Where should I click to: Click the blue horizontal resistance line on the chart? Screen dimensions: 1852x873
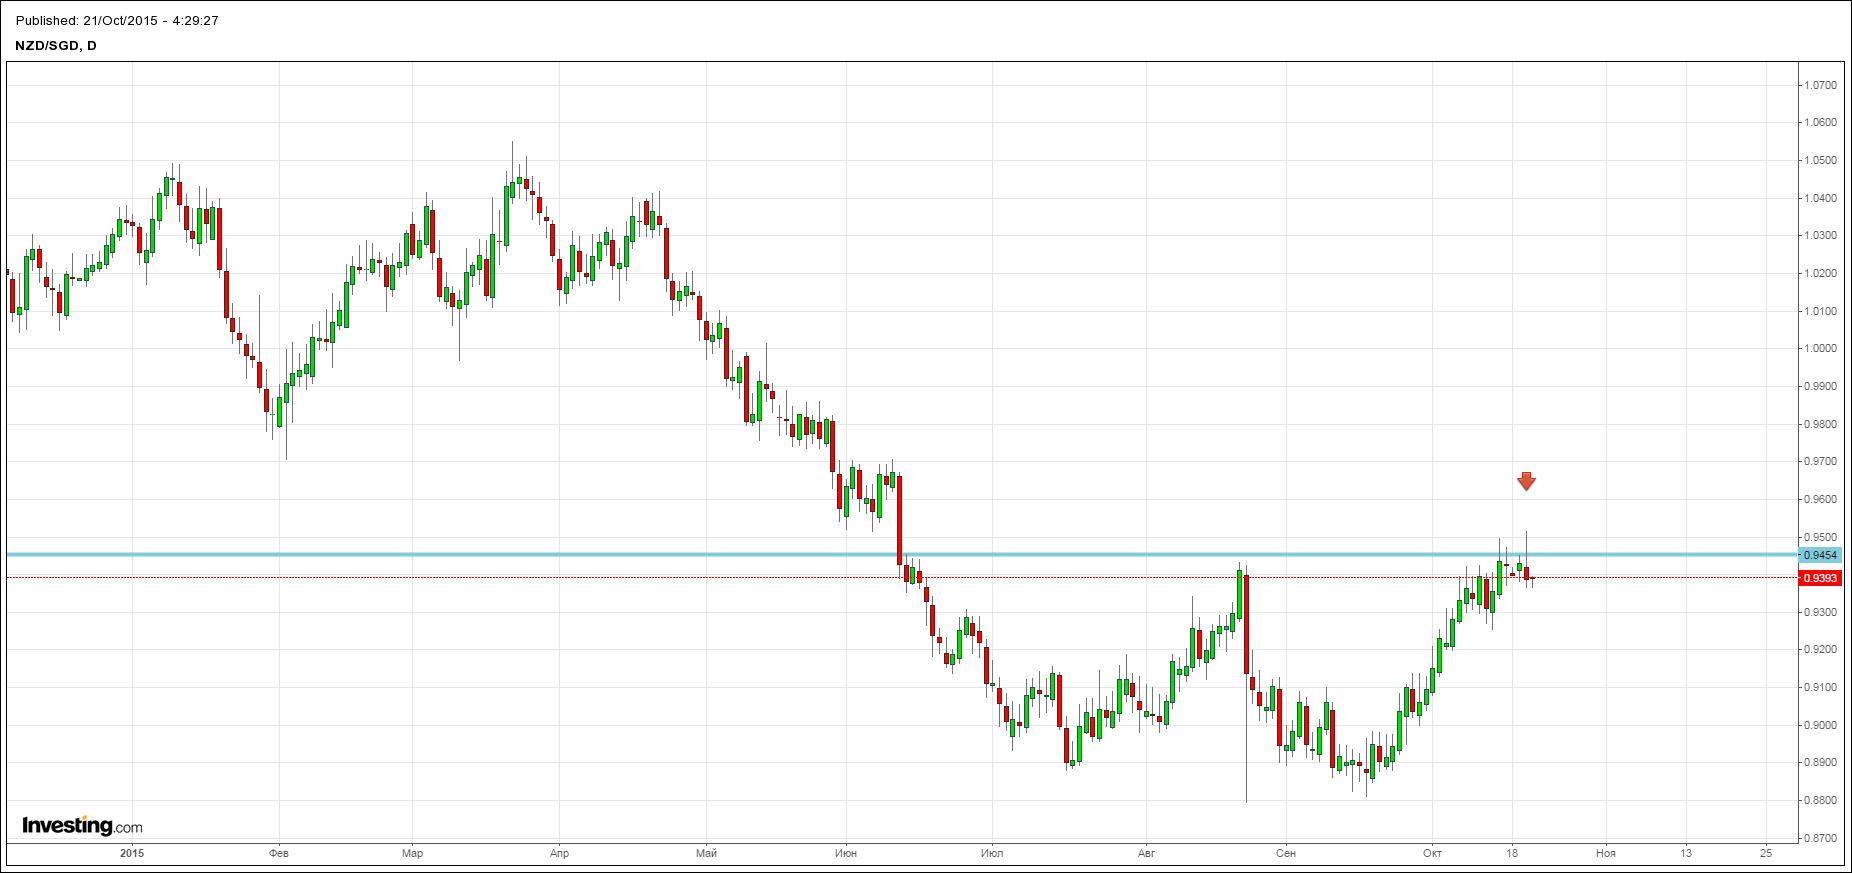click(x=900, y=554)
